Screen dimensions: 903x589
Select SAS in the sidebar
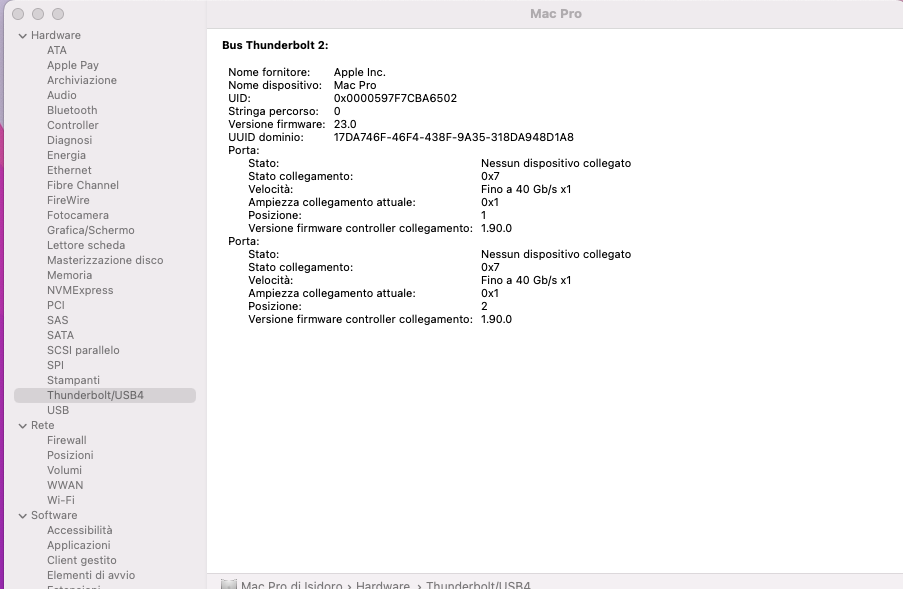click(x=58, y=320)
